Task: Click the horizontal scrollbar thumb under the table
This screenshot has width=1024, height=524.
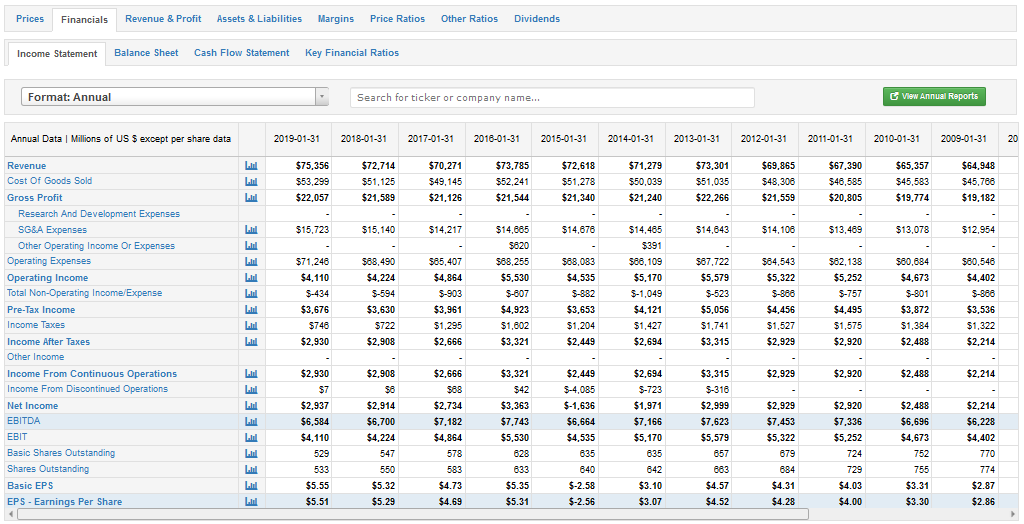Action: (x=413, y=515)
